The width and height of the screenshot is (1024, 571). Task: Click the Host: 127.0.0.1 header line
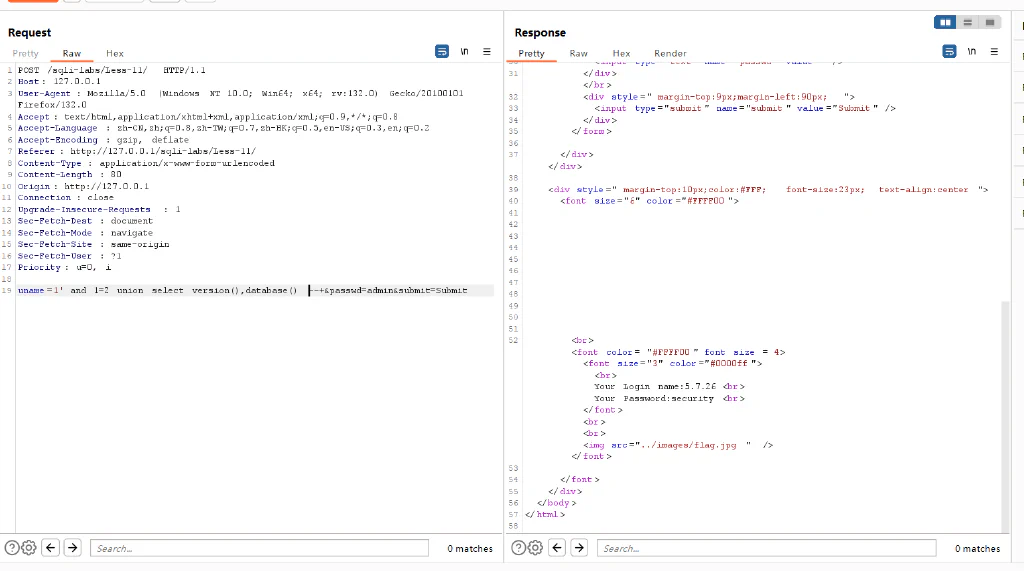point(59,82)
